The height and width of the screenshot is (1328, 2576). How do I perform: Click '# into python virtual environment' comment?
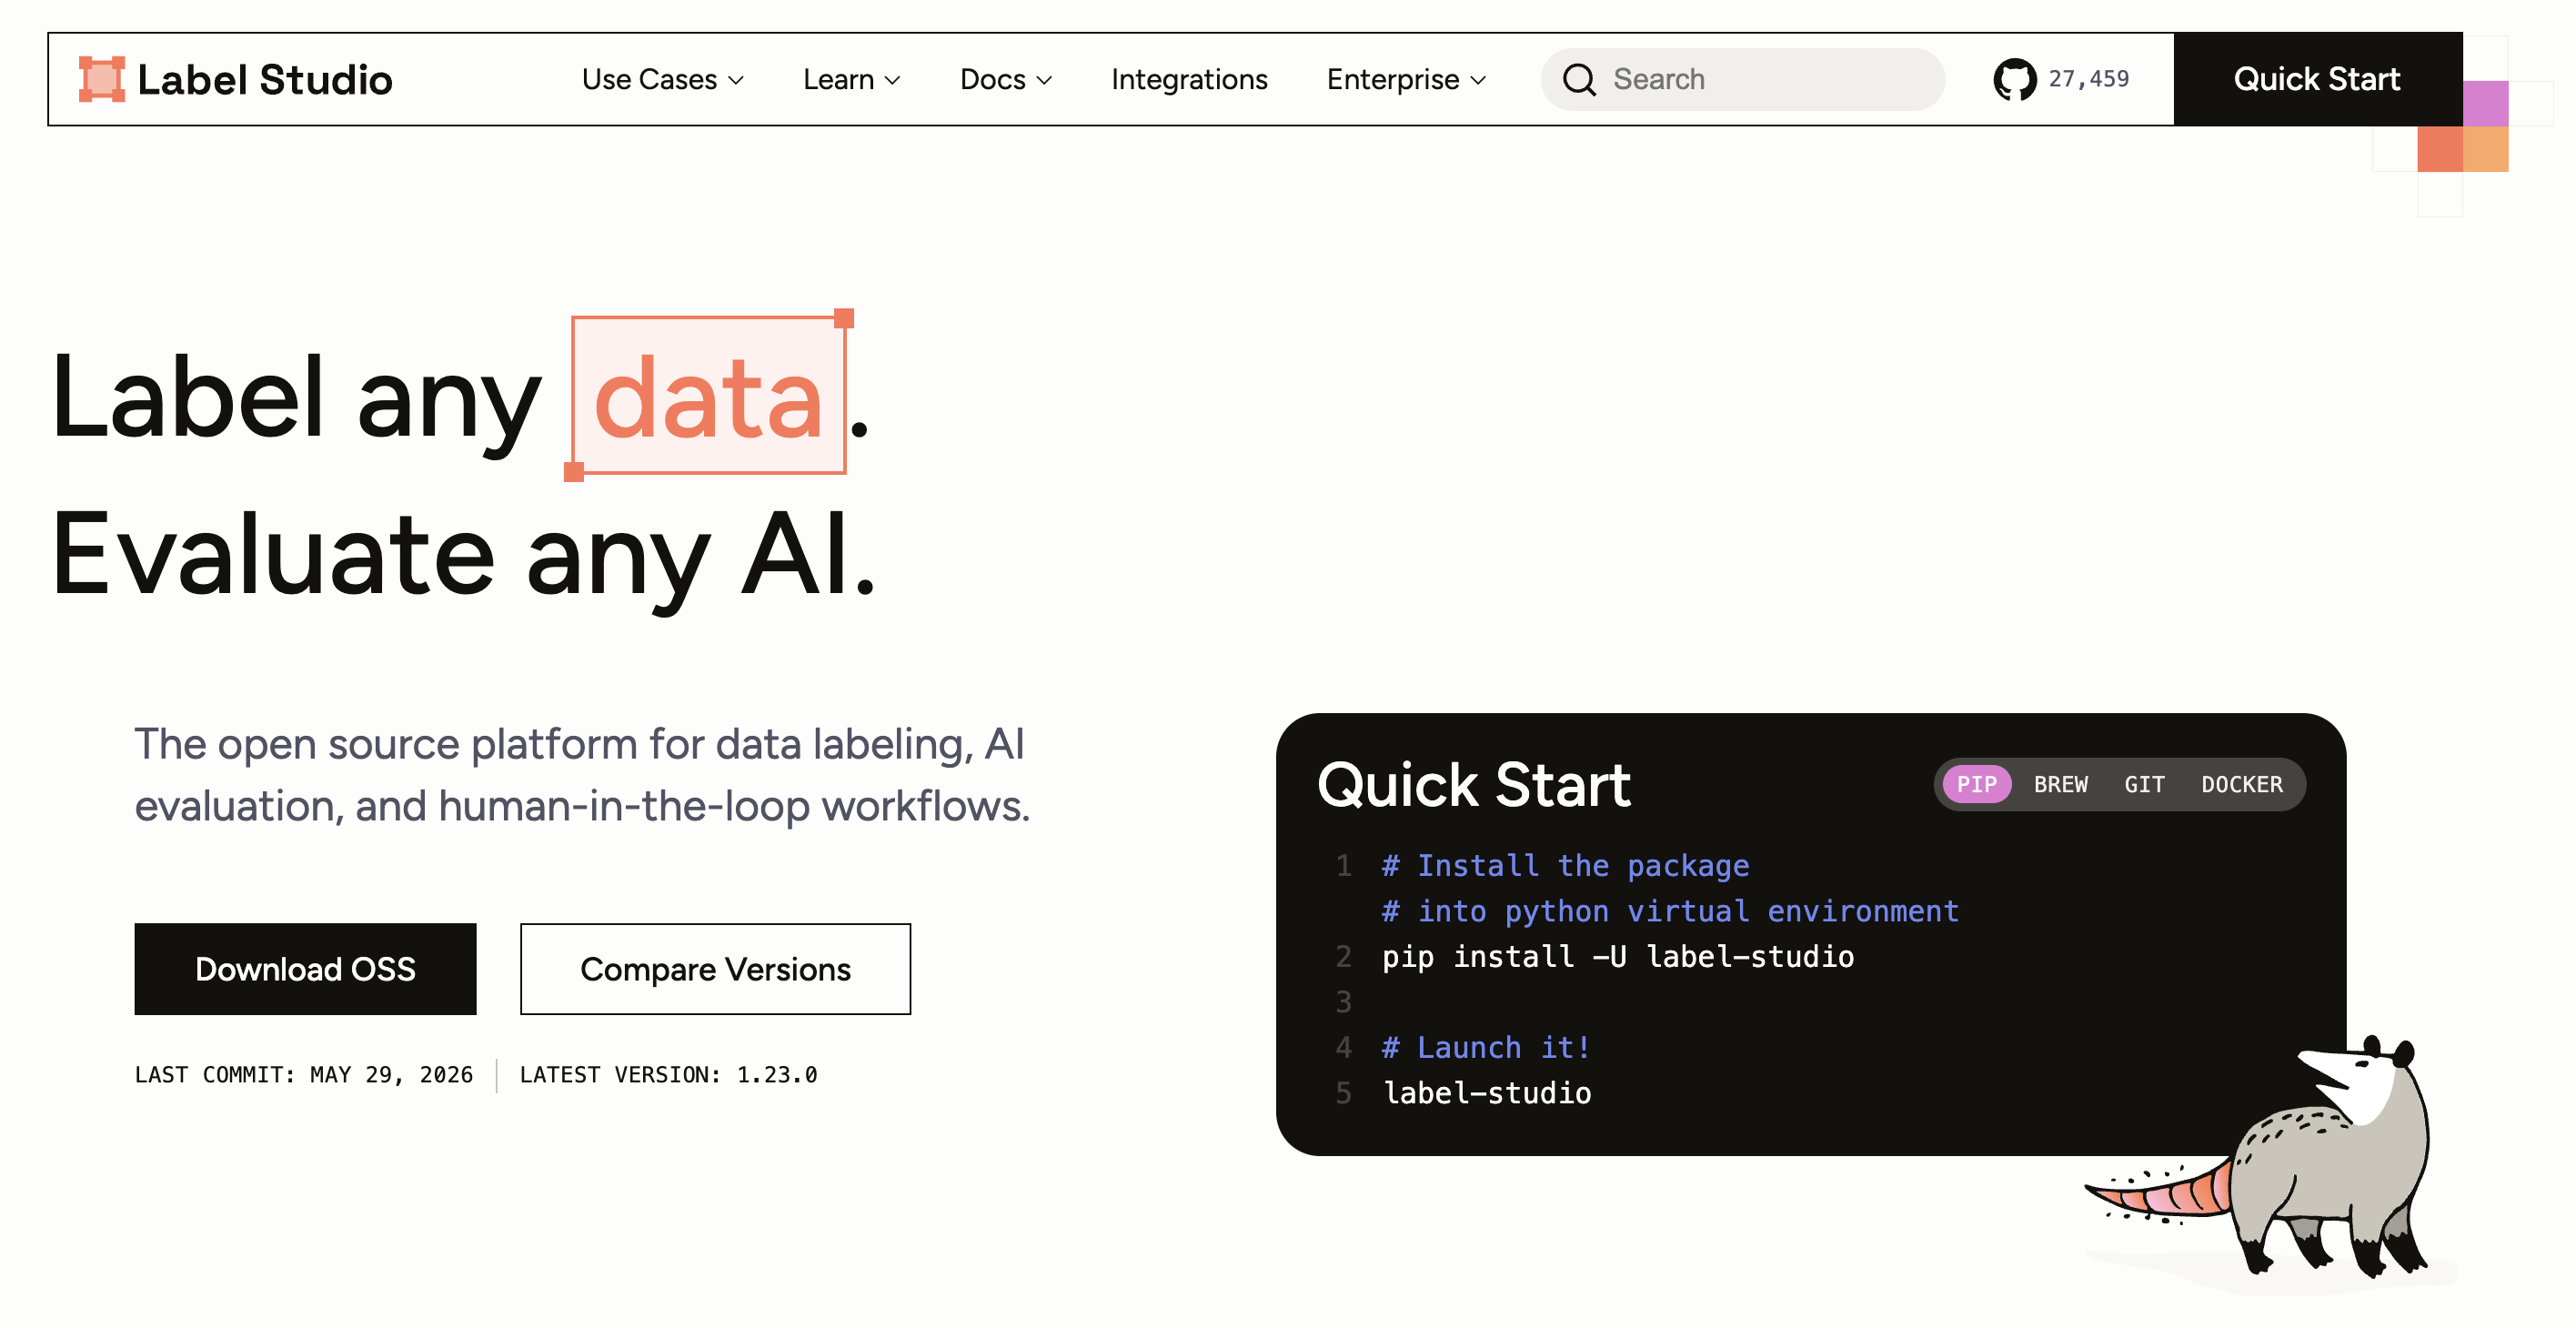click(1670, 911)
